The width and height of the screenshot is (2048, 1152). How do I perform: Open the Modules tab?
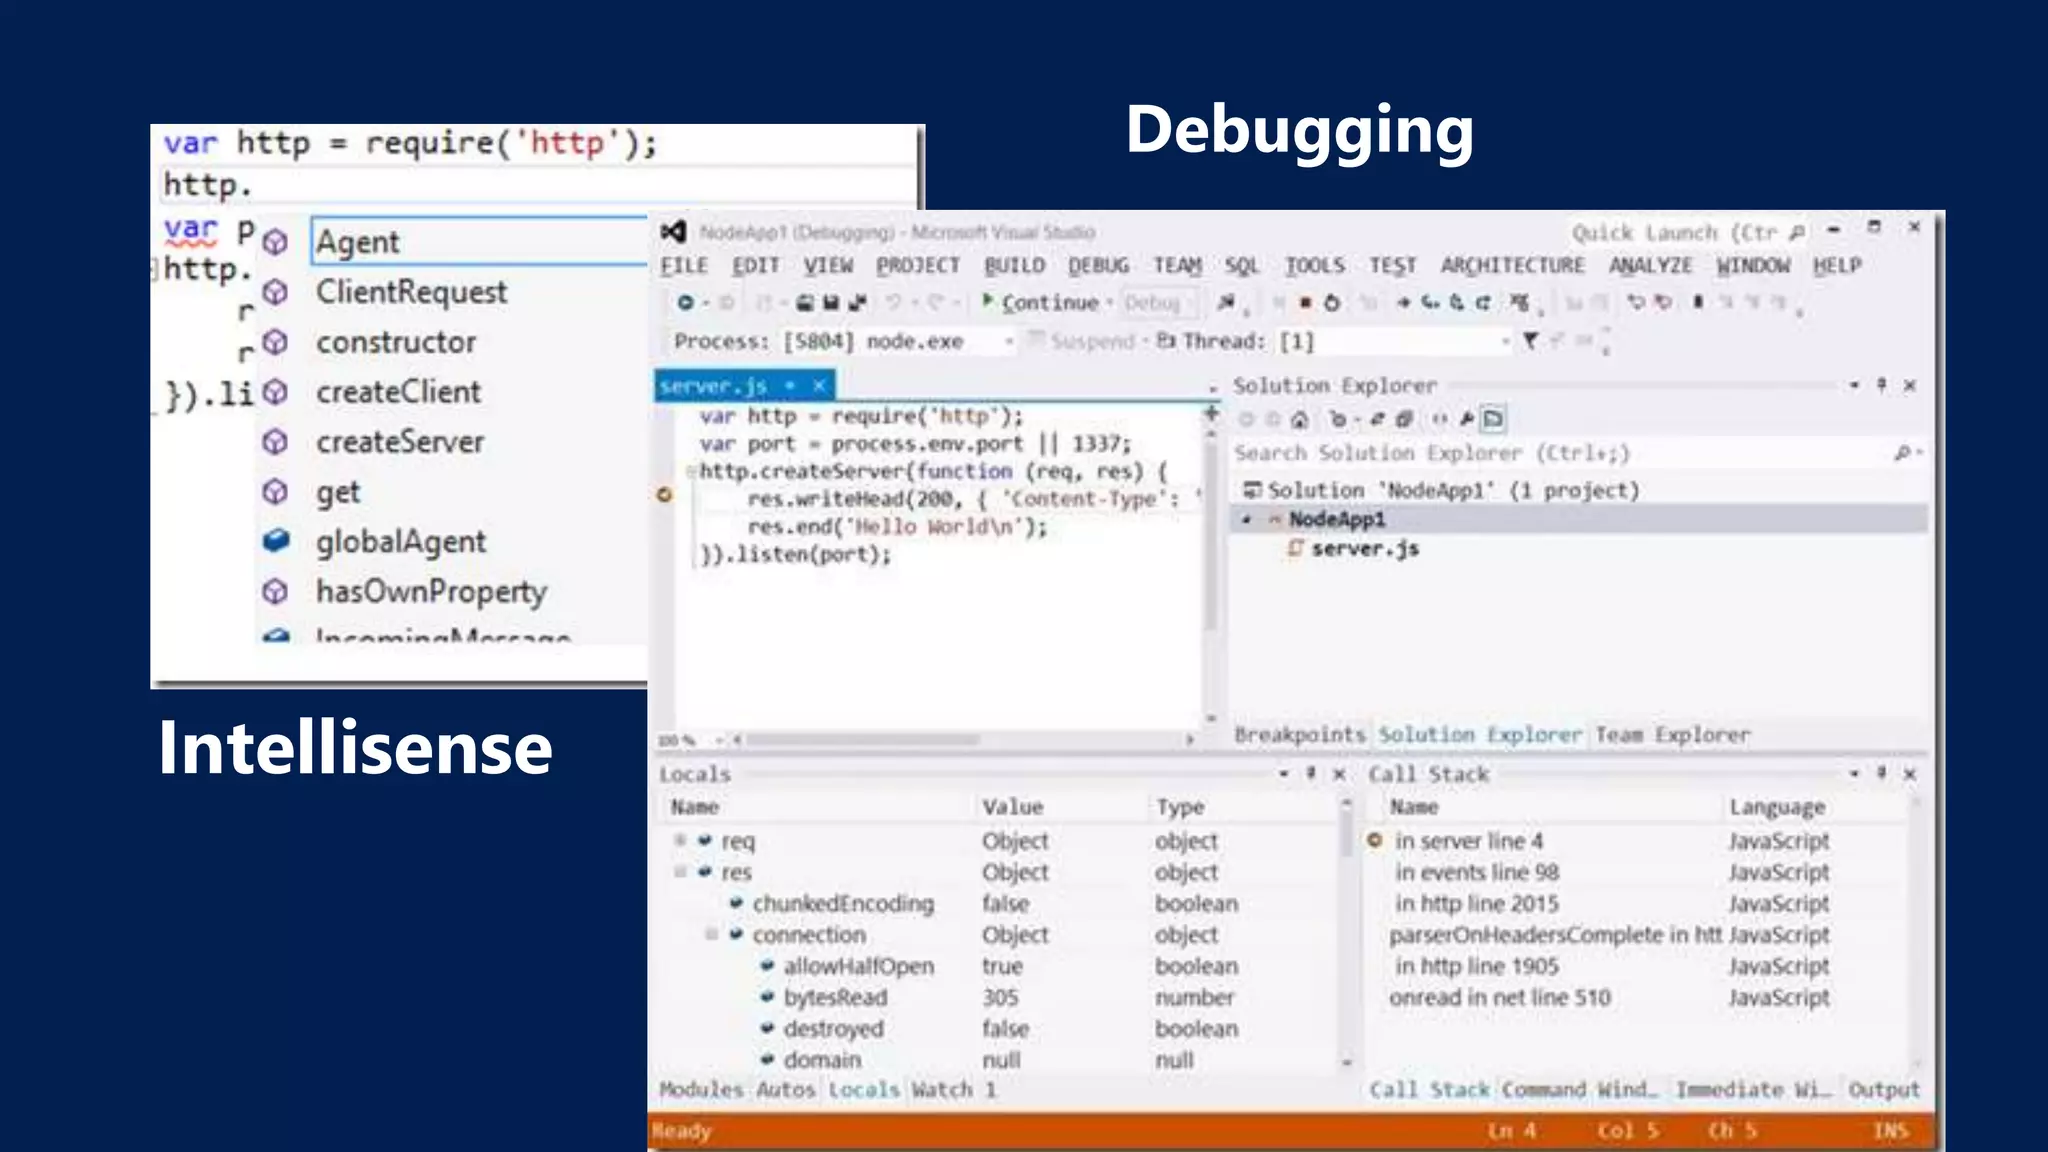[701, 1089]
